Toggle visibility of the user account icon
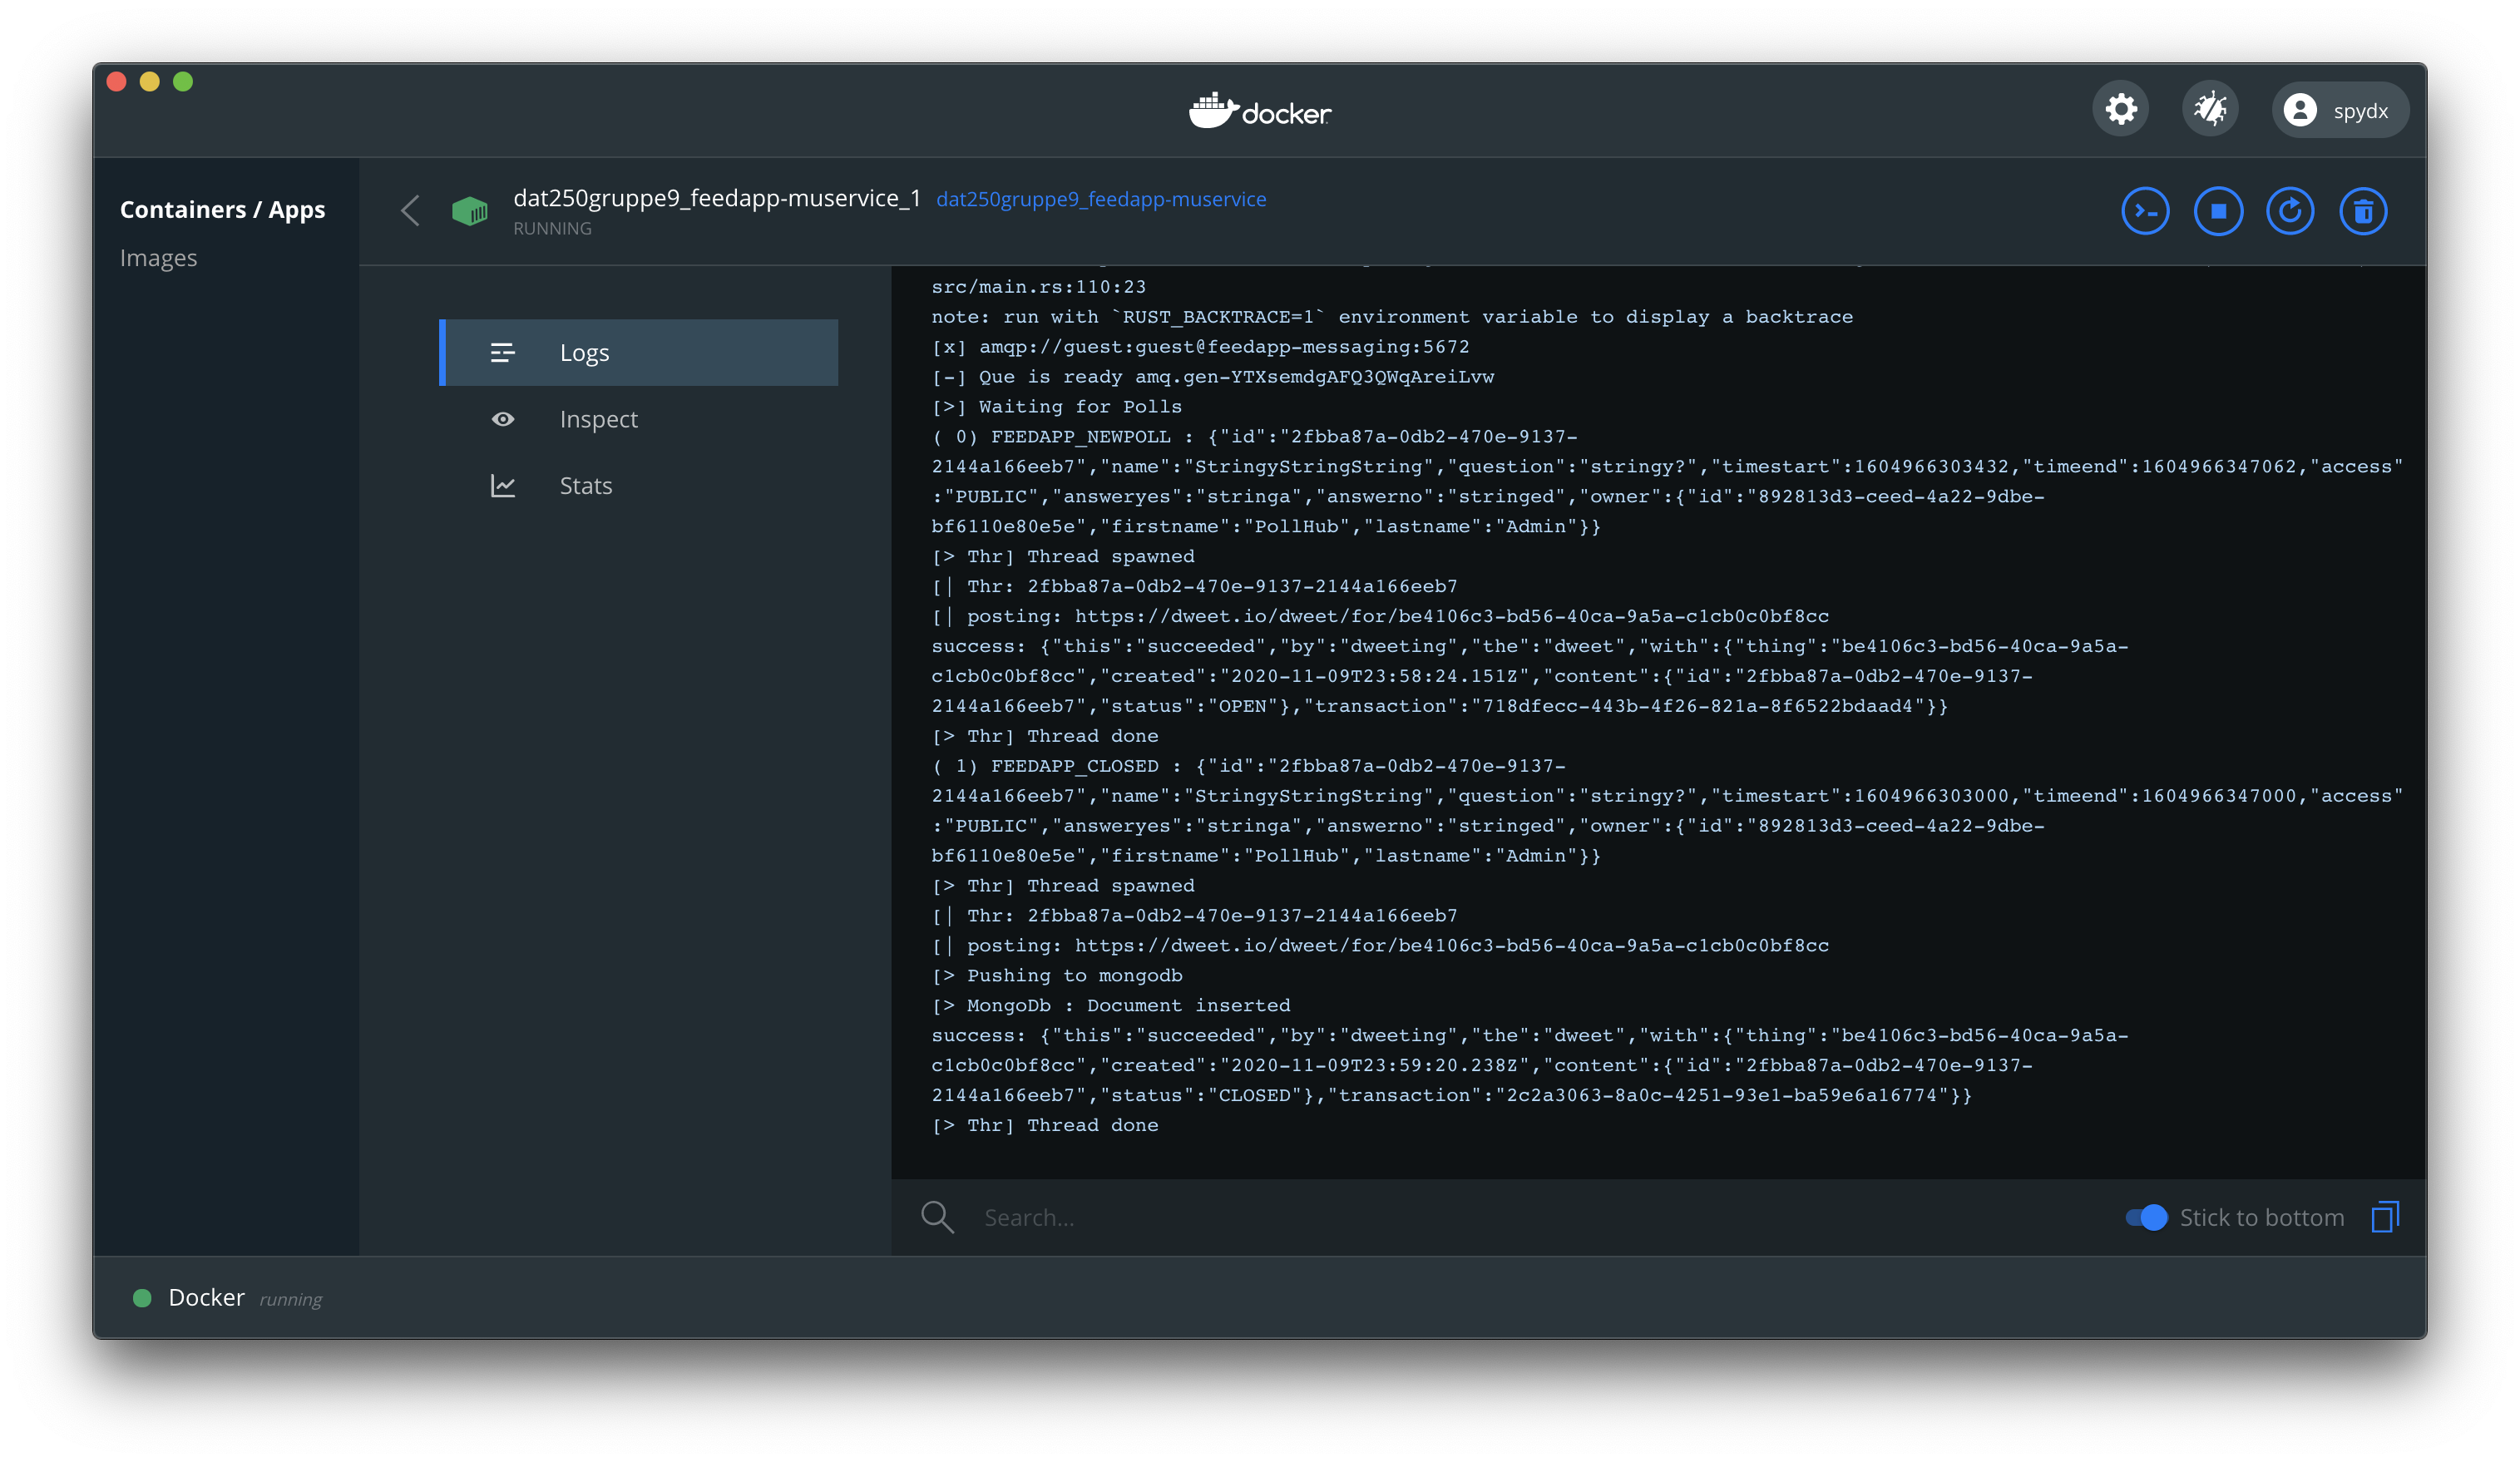The width and height of the screenshot is (2520, 1462). (x=2302, y=110)
